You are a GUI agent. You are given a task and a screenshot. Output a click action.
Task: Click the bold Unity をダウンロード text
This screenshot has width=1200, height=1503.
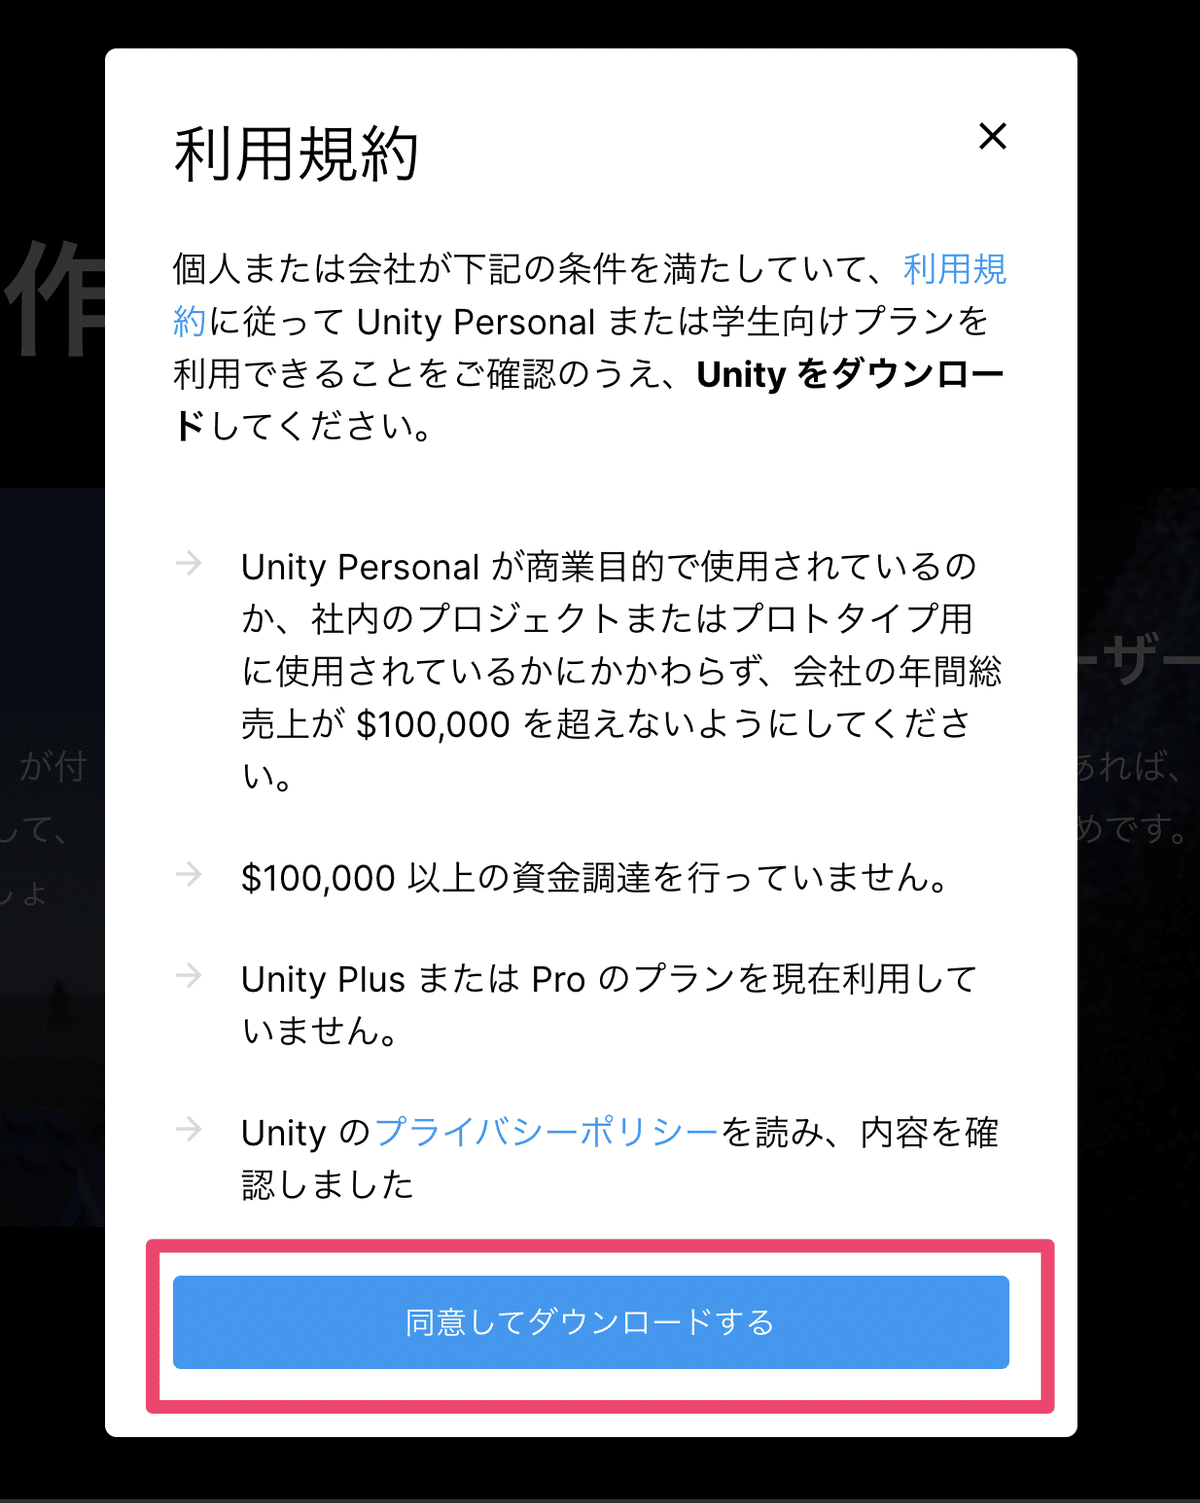(850, 374)
